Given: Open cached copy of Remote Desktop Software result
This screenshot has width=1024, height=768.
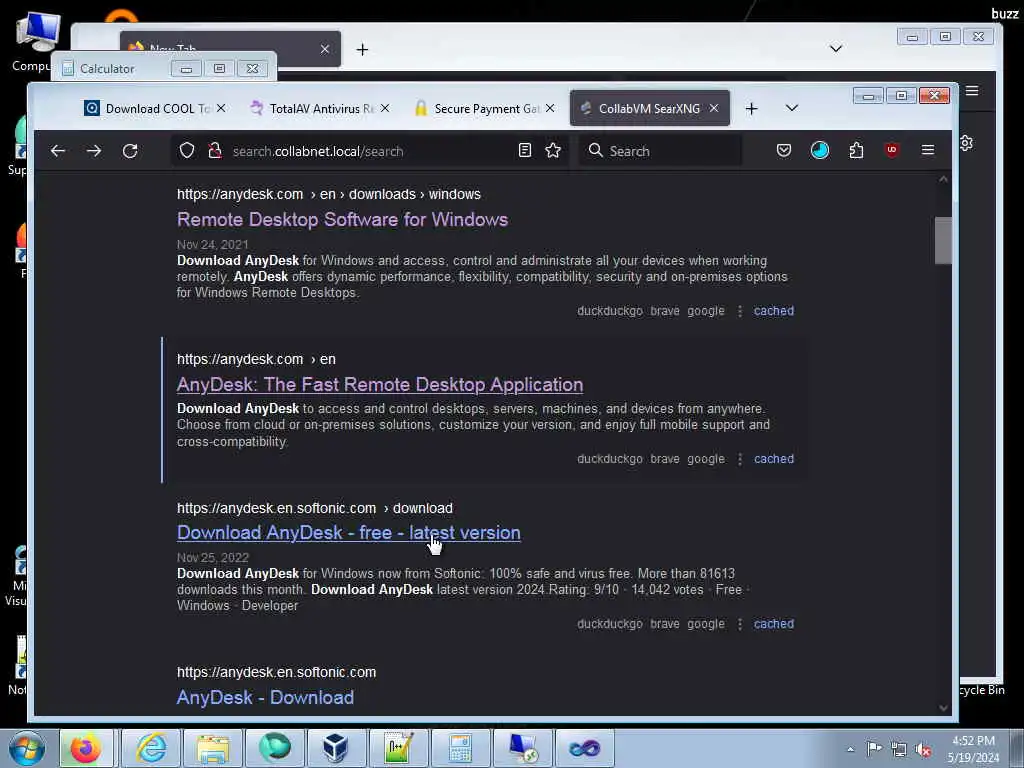Looking at the screenshot, I should [x=774, y=311].
